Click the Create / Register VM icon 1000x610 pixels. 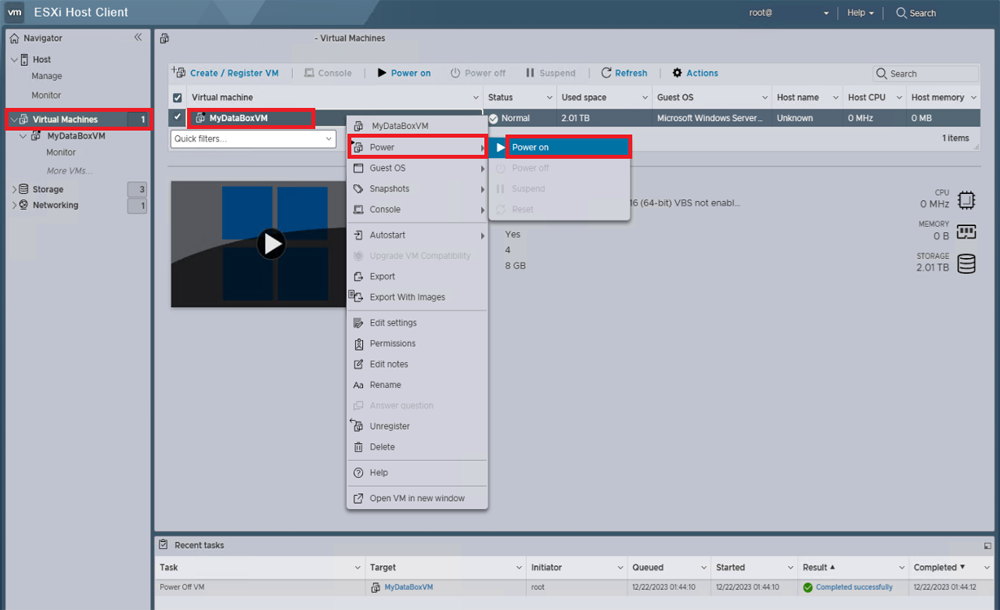pos(179,73)
